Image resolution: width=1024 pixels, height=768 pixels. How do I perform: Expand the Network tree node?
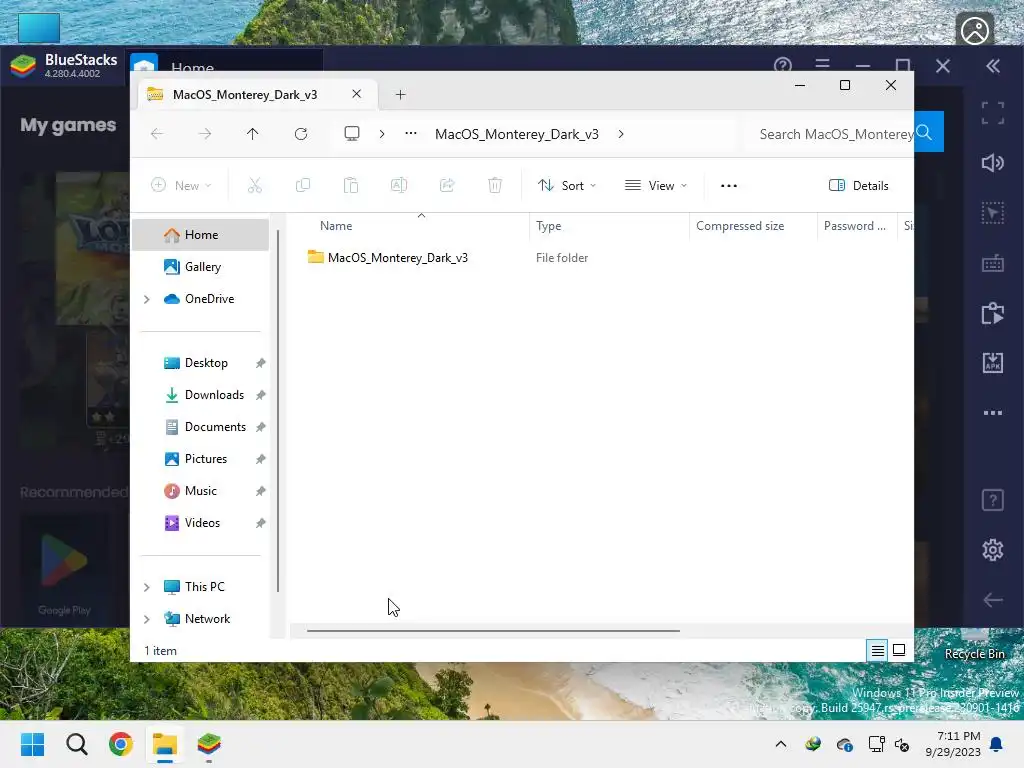[x=147, y=619]
